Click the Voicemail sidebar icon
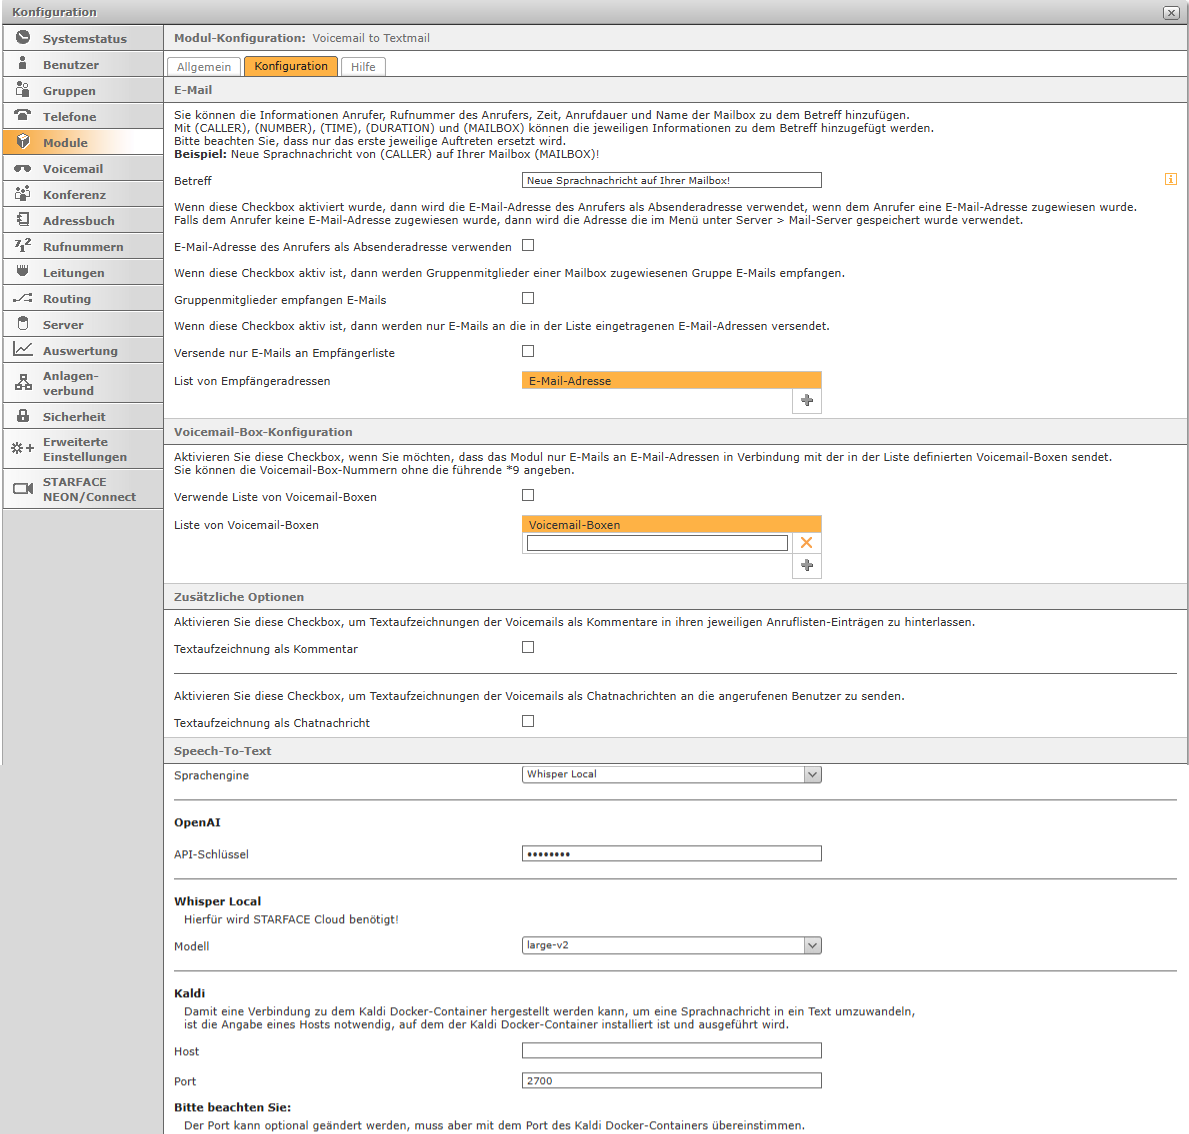This screenshot has width=1189, height=1134. 23,168
